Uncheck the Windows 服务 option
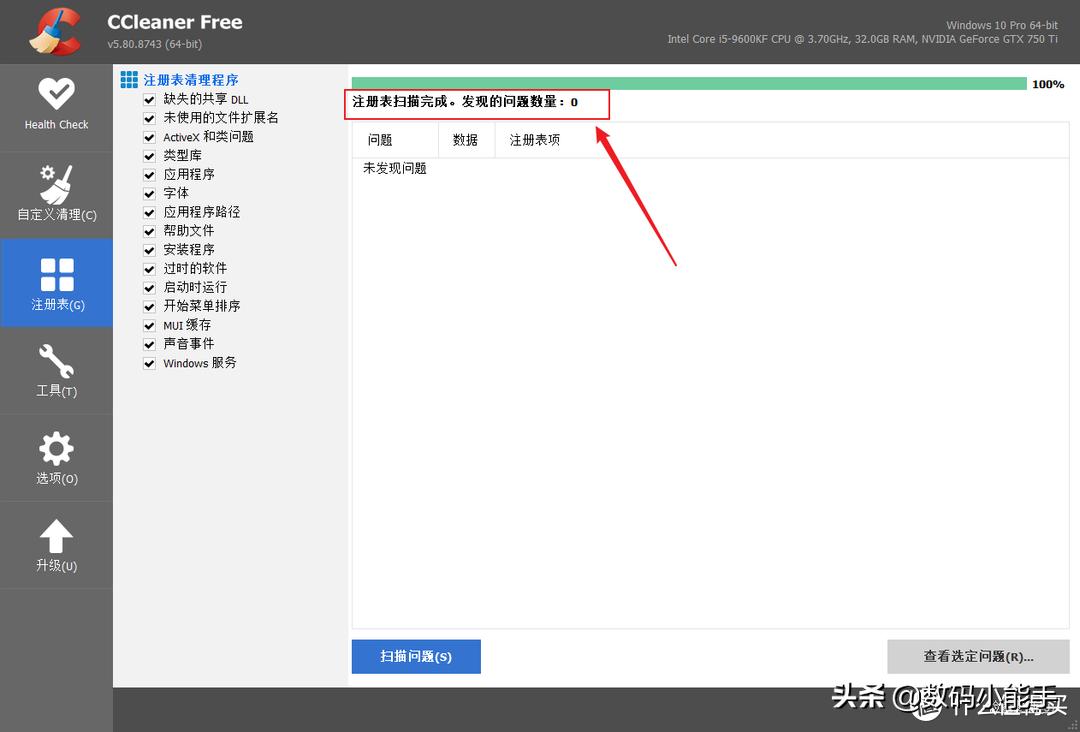This screenshot has width=1080, height=732. pyautogui.click(x=148, y=363)
